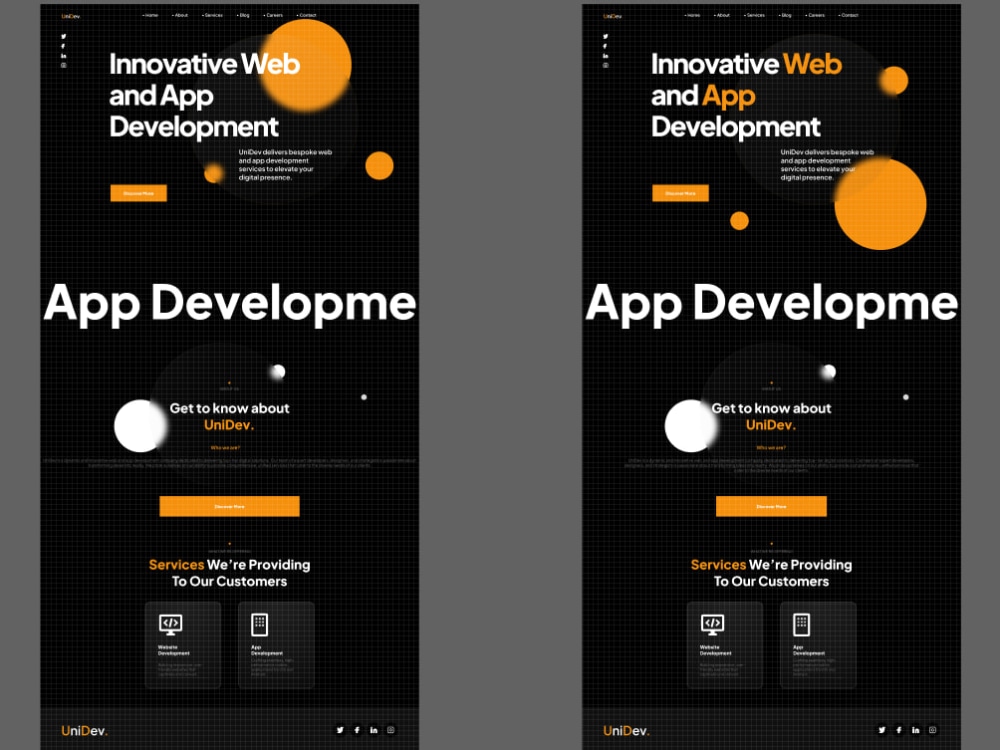The image size is (1000, 750).
Task: Click the 'Who we are?' text in left mockup
Action: tap(225, 448)
